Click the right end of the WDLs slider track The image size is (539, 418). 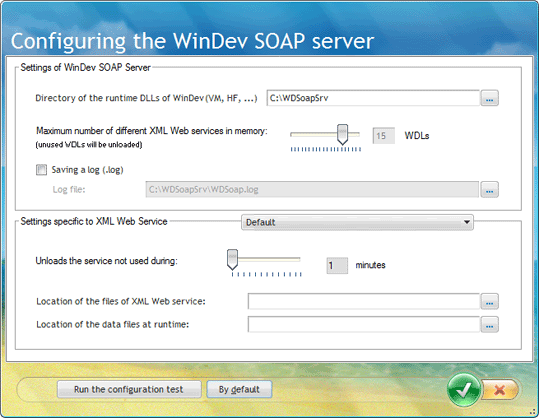click(x=358, y=134)
